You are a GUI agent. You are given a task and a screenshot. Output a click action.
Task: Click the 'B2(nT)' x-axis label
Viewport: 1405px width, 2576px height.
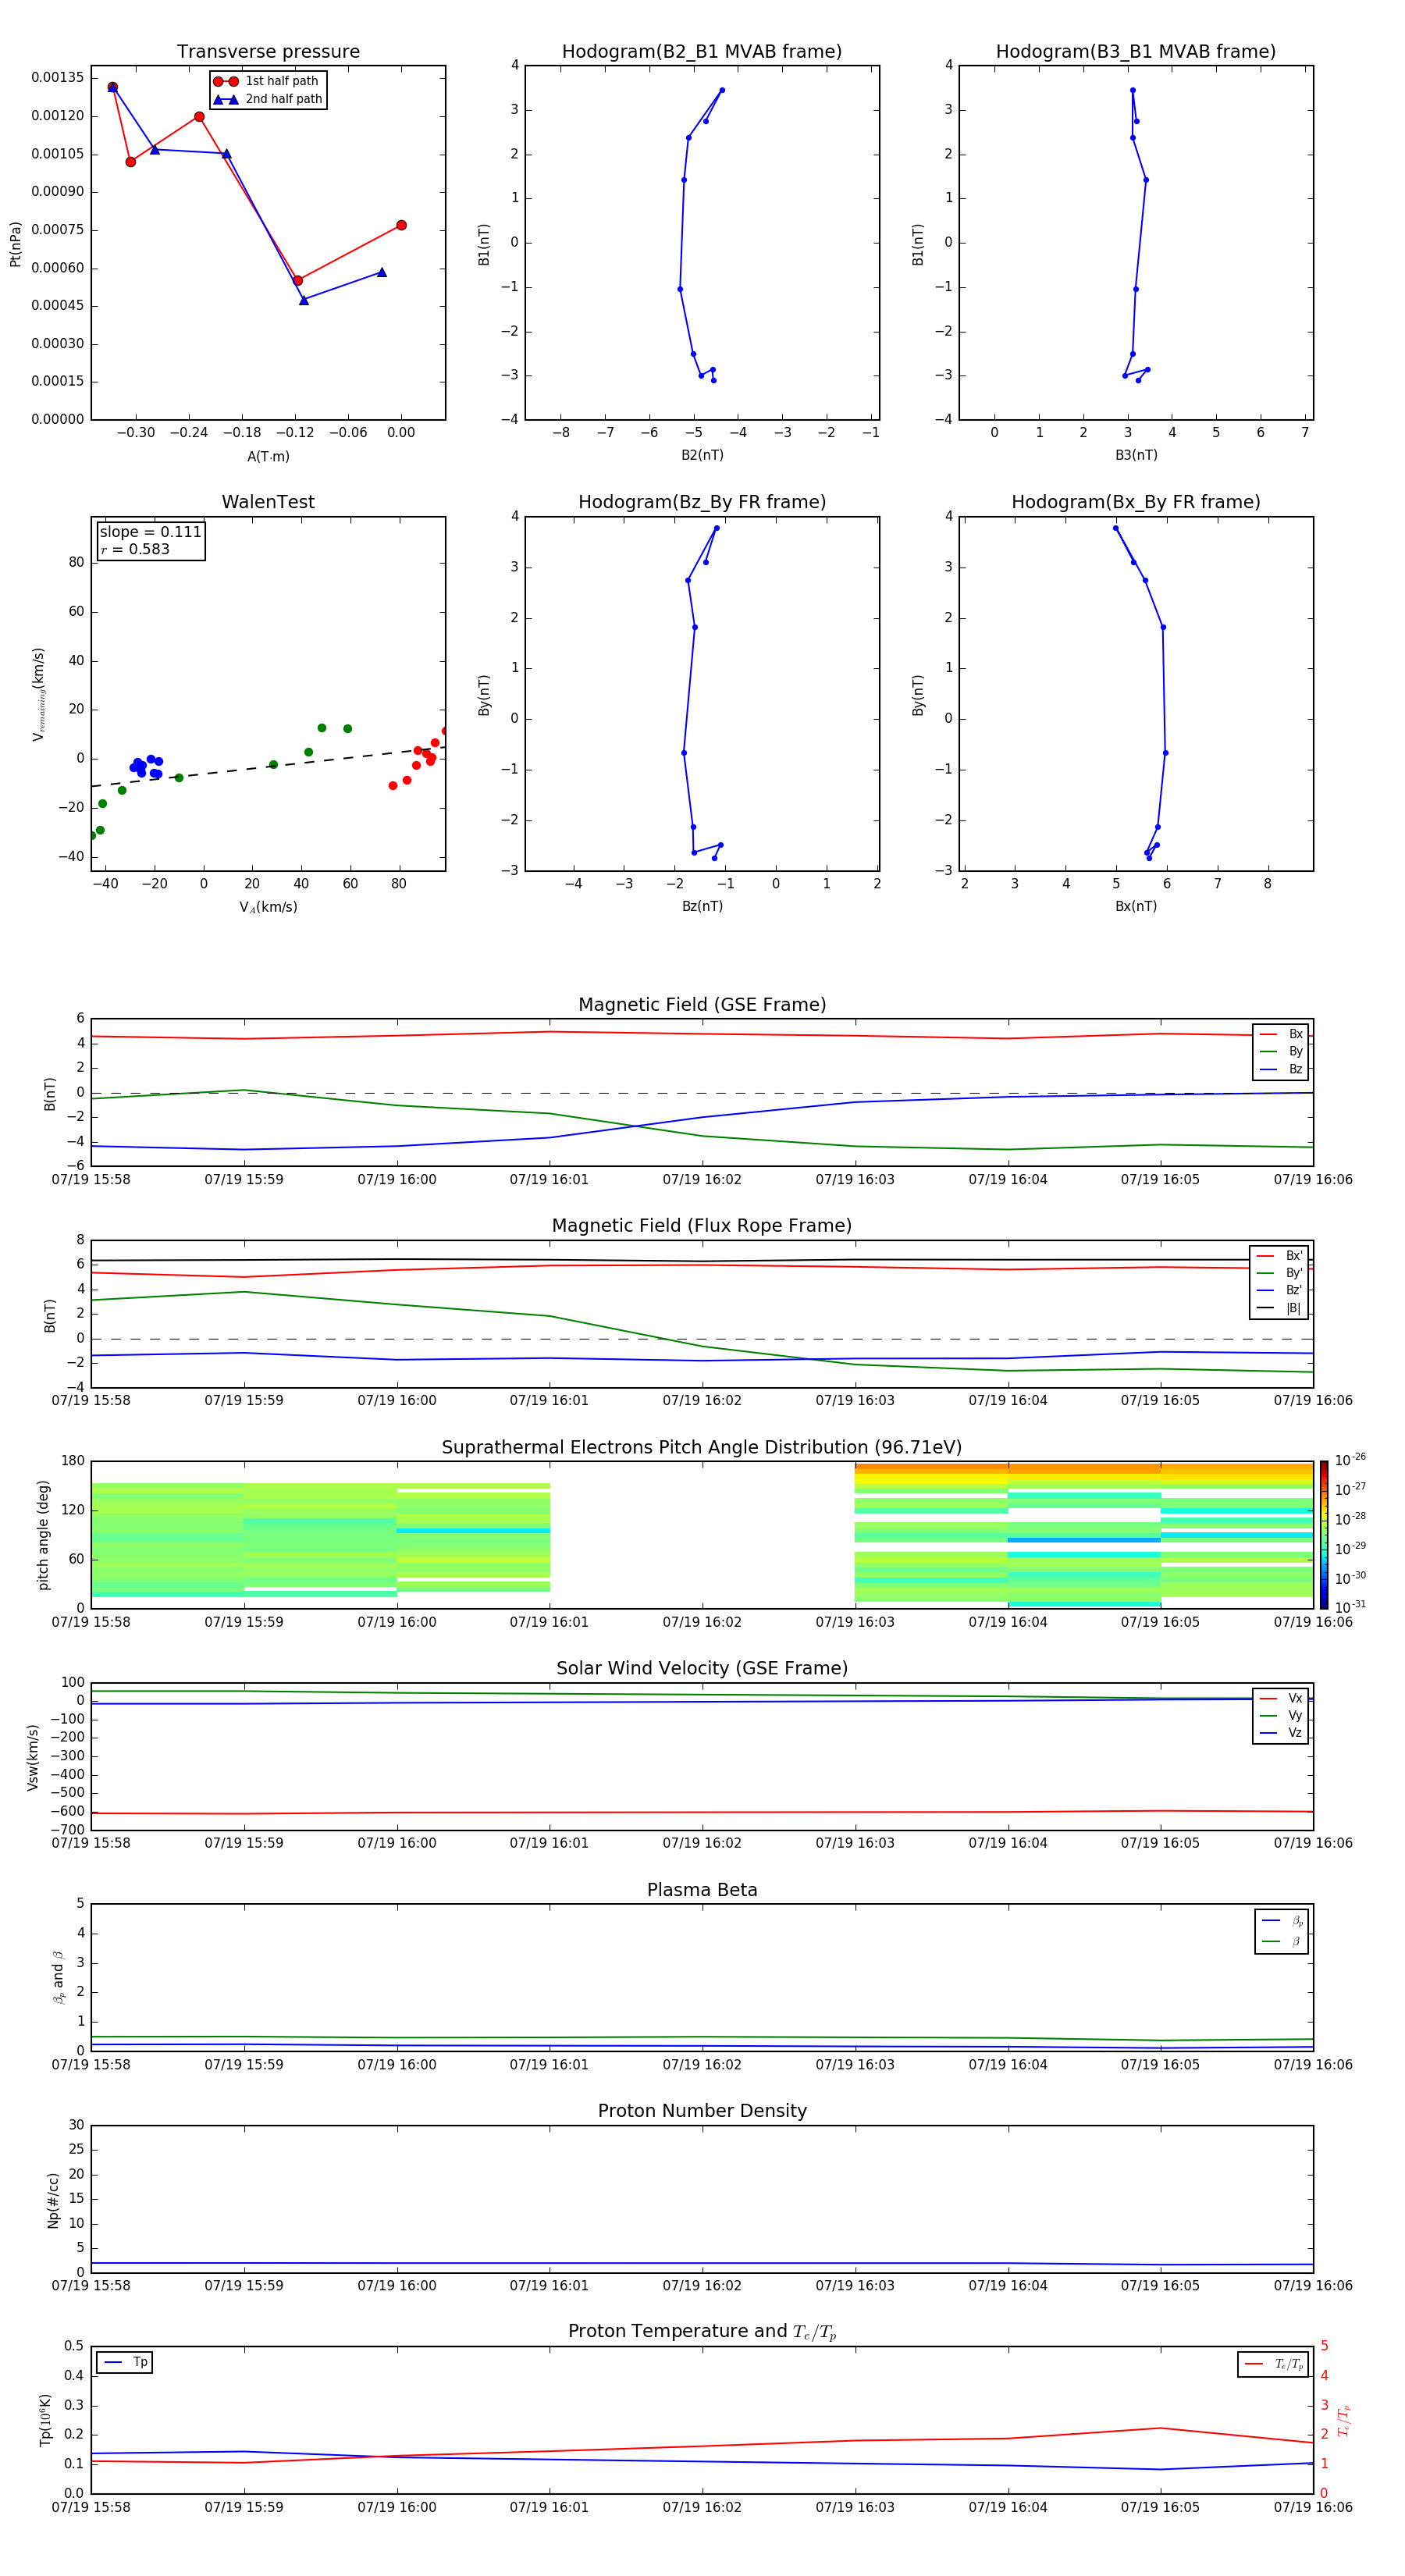(702, 455)
